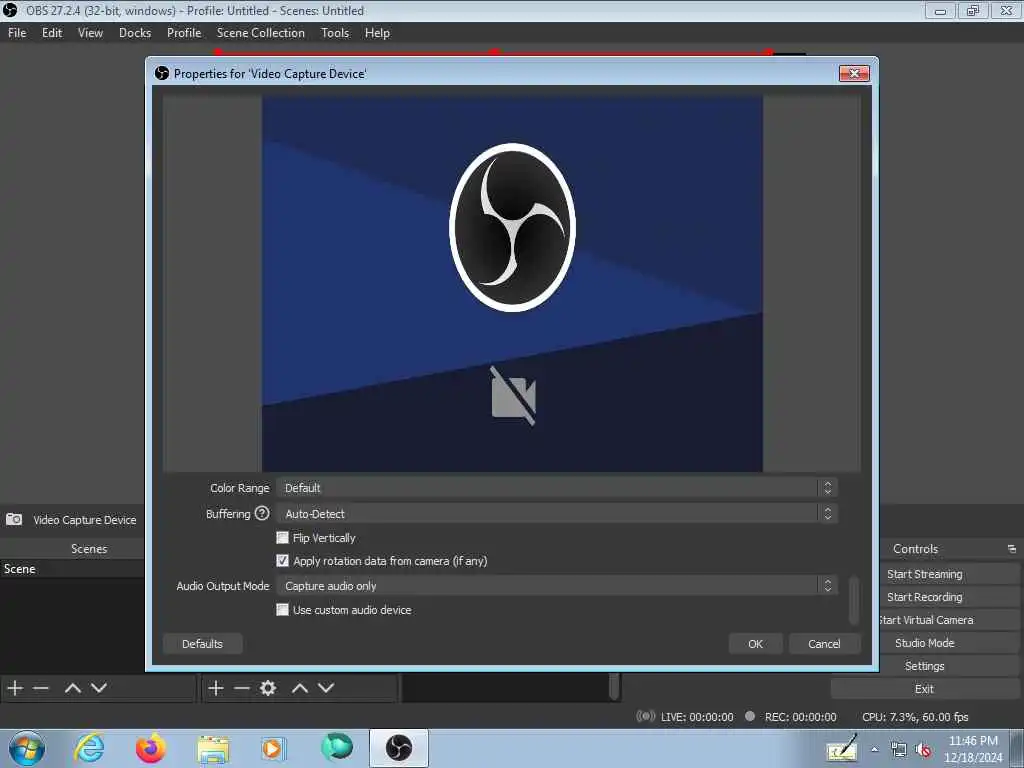Open the Tools menu
Image resolution: width=1024 pixels, height=768 pixels.
pyautogui.click(x=335, y=33)
